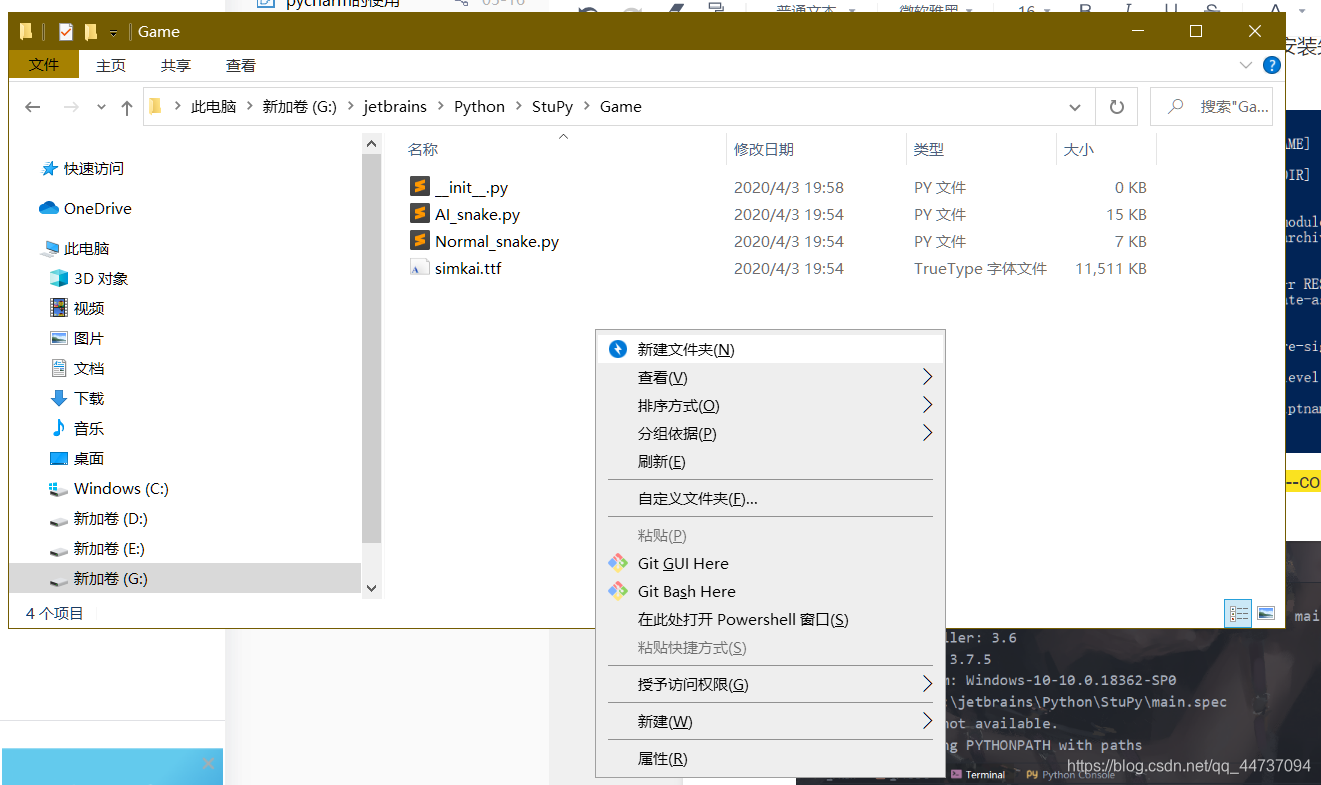1321x785 pixels.
Task: Expand the ribbon chevron
Action: point(1246,65)
